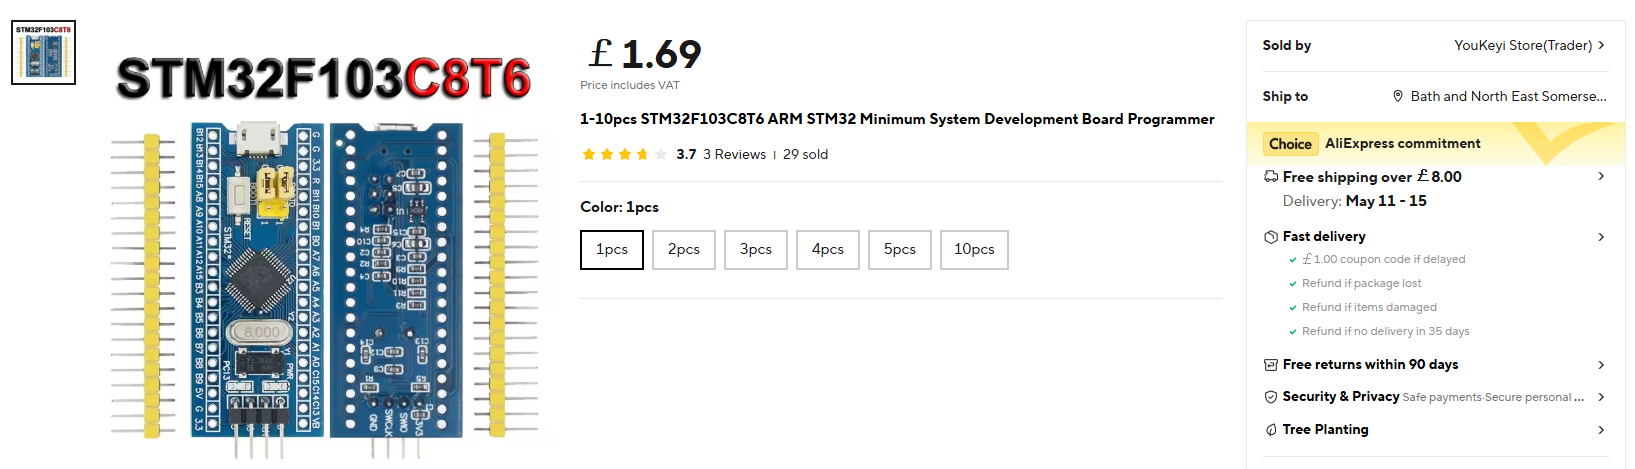Image resolution: width=1635 pixels, height=469 pixels.
Task: Select the 1pcs quantity option
Action: click(x=612, y=250)
